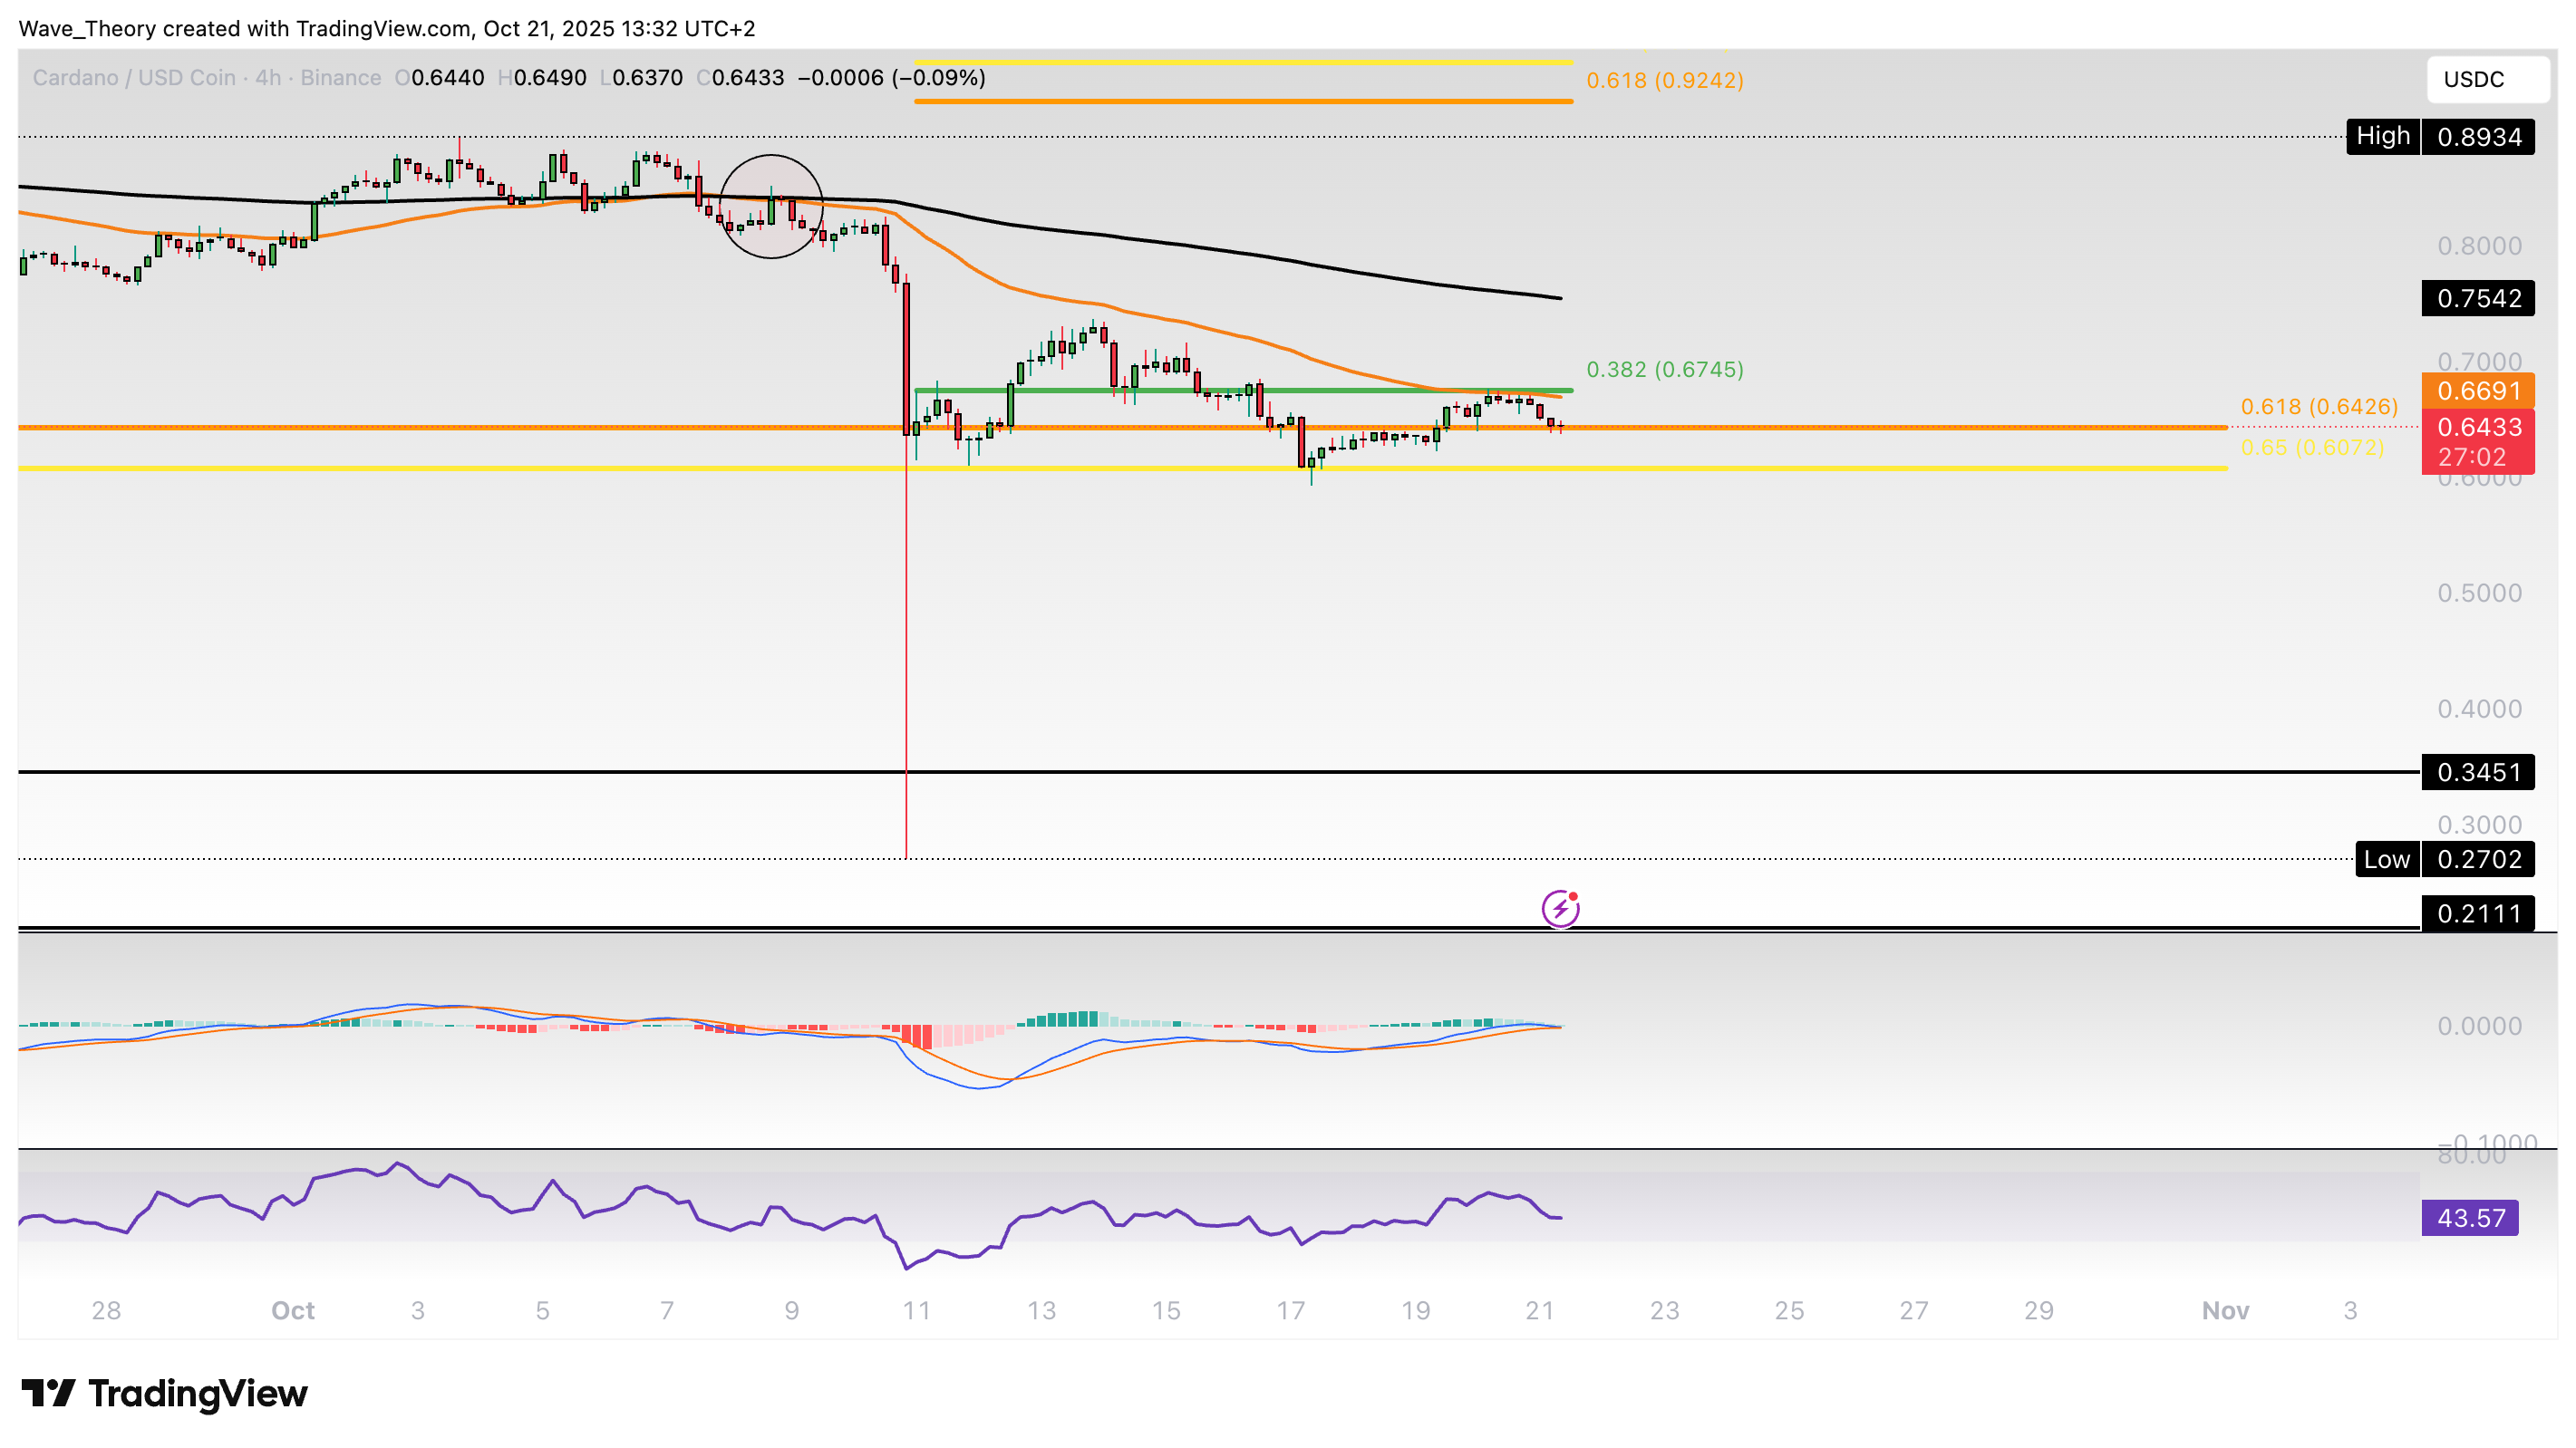The width and height of the screenshot is (2576, 1448).
Task: Click the circled candle annotation on chart
Action: 771,207
